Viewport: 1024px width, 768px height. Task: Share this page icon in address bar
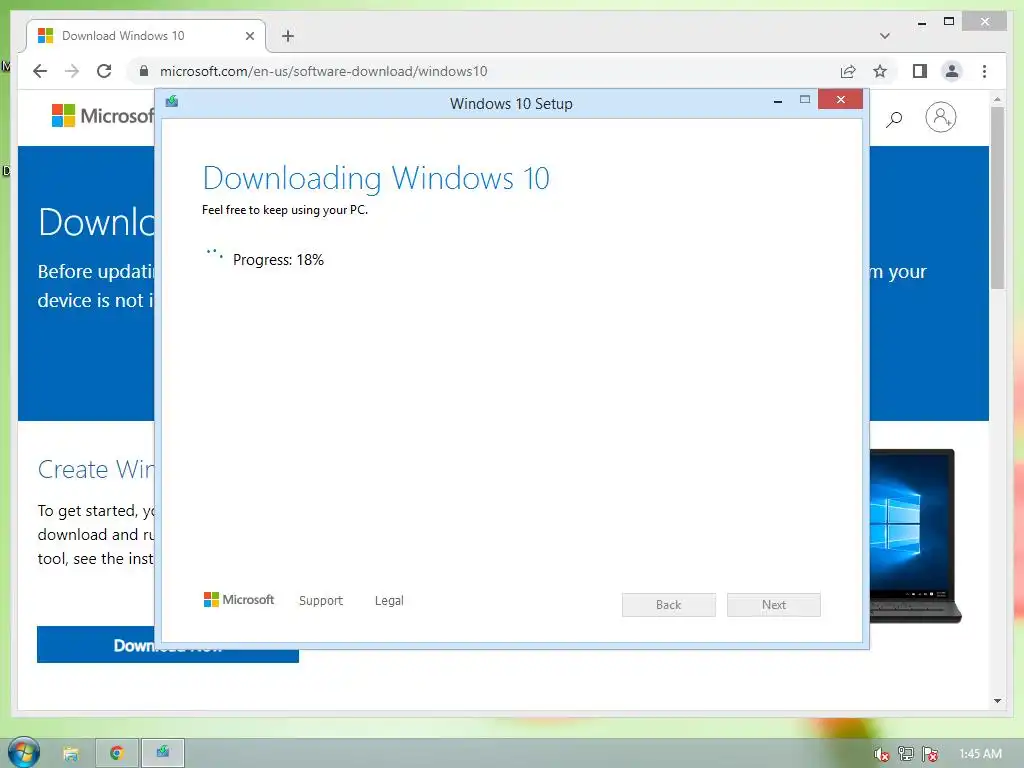848,71
